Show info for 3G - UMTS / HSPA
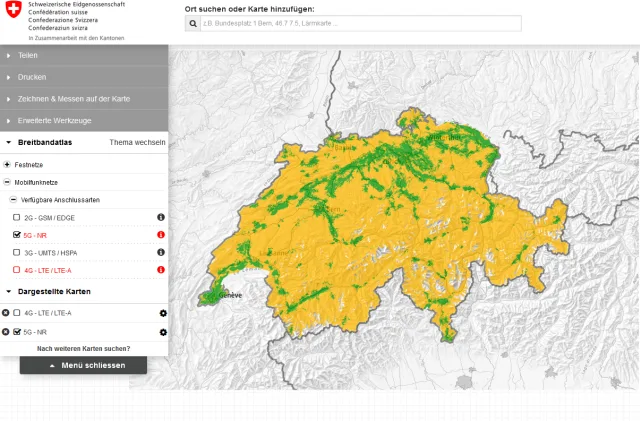Screen dimensions: 640x421 [161, 252]
